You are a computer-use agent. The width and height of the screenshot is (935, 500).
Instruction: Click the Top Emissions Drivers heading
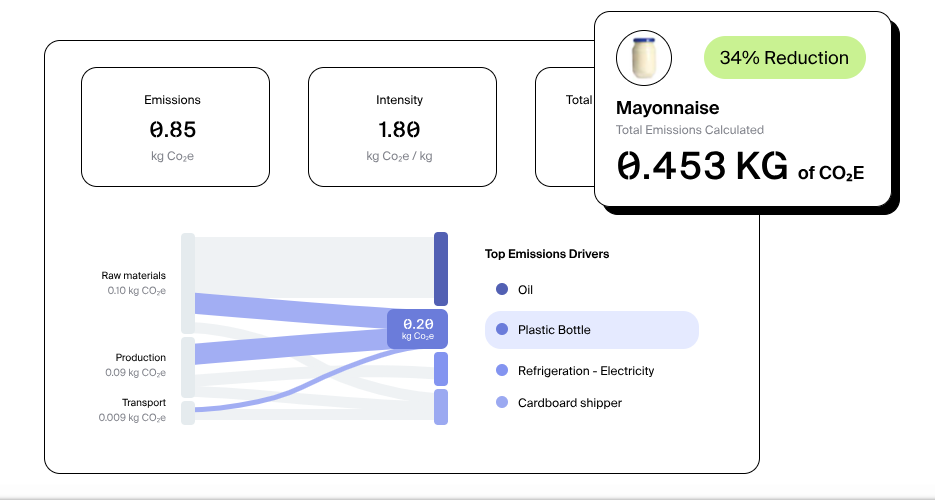click(x=547, y=254)
